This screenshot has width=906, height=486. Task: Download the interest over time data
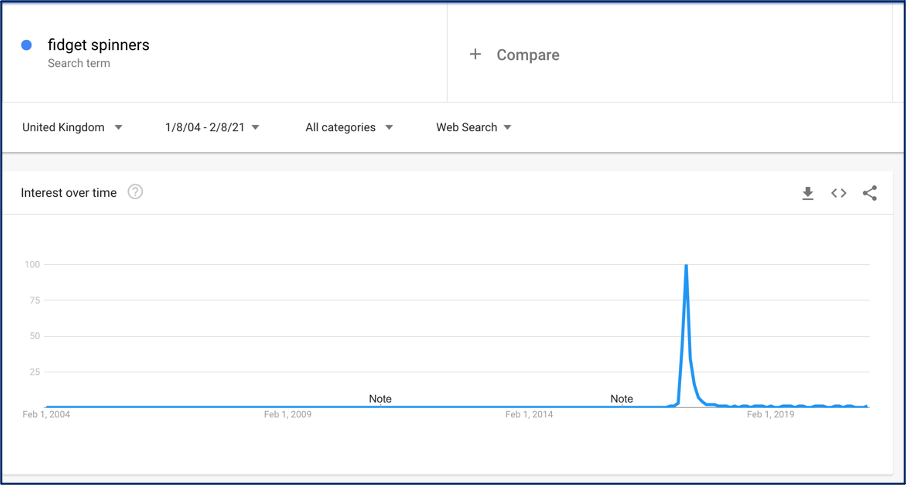pyautogui.click(x=808, y=193)
